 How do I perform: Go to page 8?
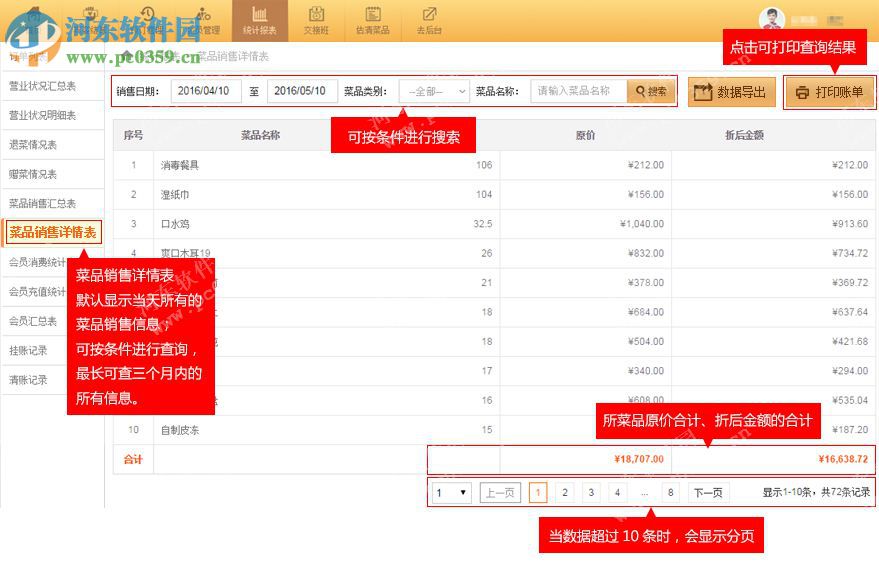670,493
